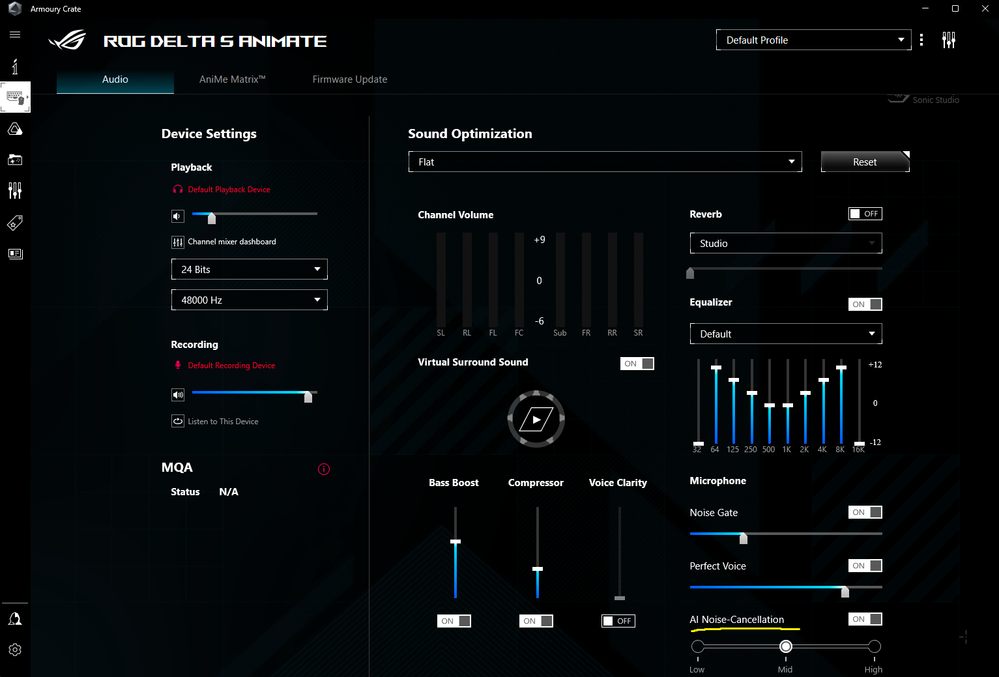Go to the Home info icon in sidebar
Image resolution: width=999 pixels, height=677 pixels.
tap(15, 66)
